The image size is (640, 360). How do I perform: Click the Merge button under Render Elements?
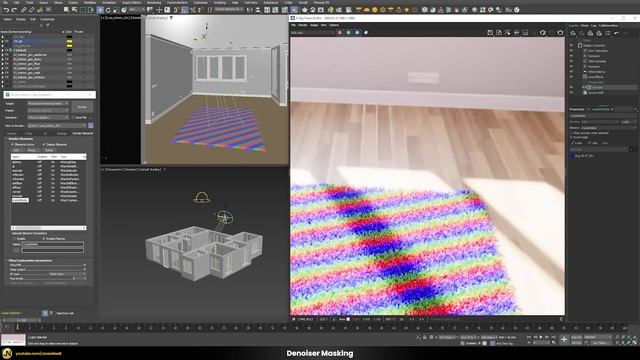[33, 150]
